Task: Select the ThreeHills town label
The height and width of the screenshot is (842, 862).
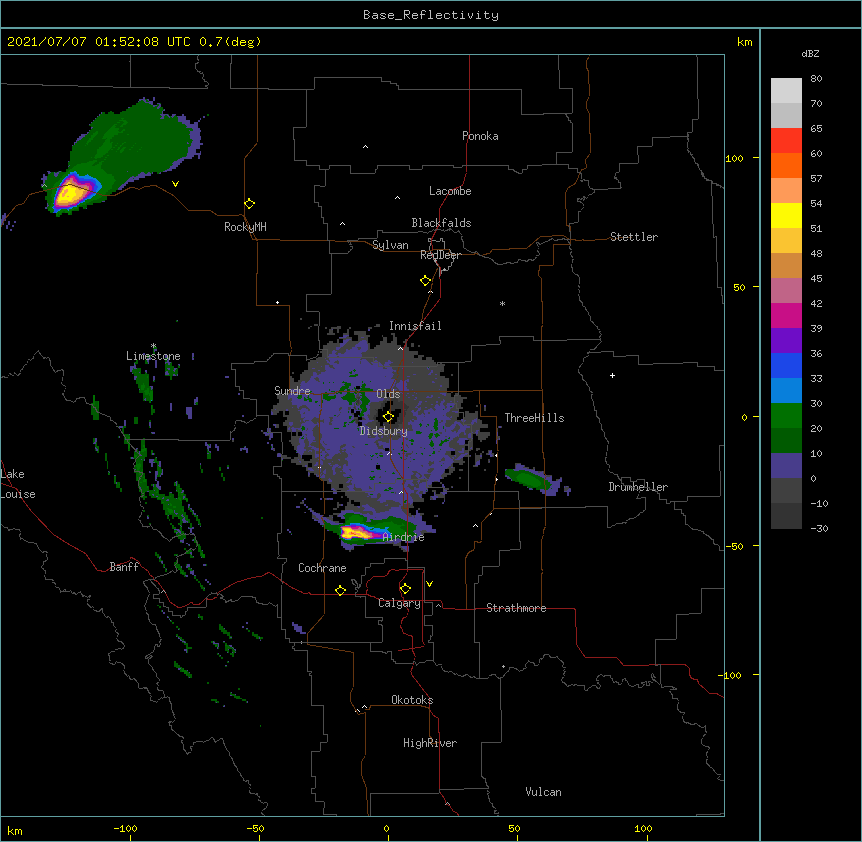Action: tap(534, 418)
